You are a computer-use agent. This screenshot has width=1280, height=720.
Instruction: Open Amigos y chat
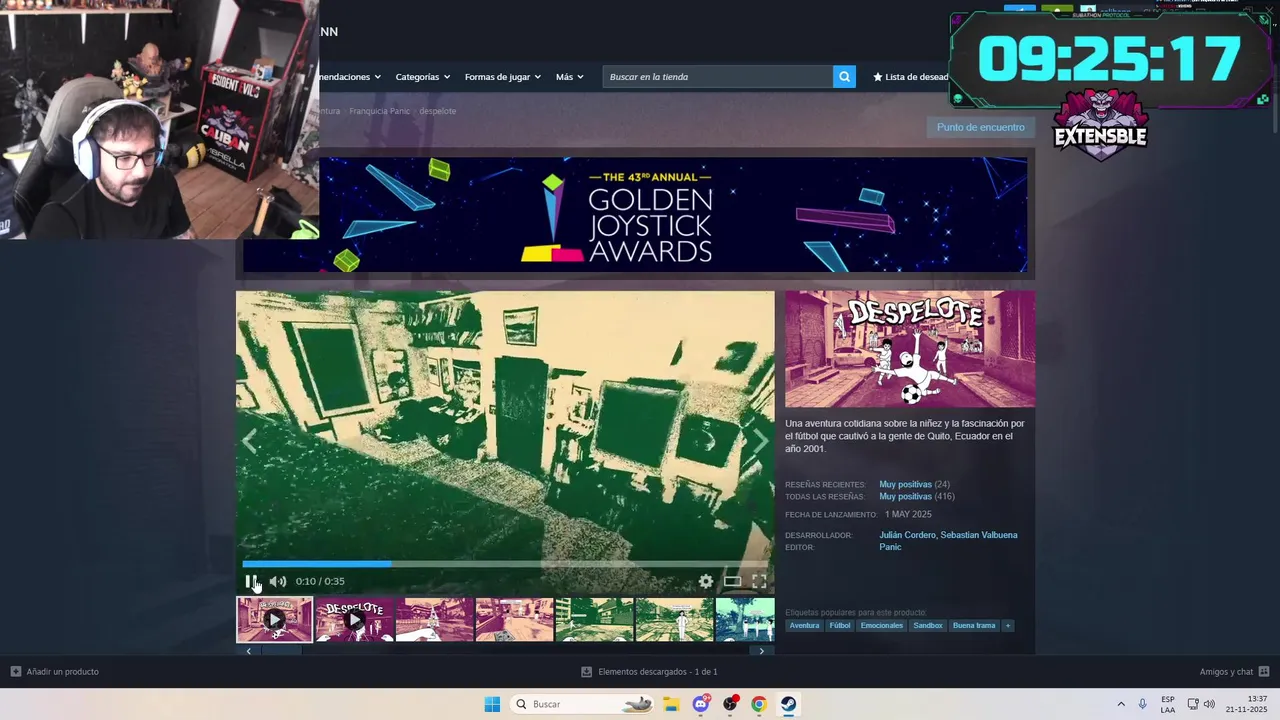click(1234, 672)
